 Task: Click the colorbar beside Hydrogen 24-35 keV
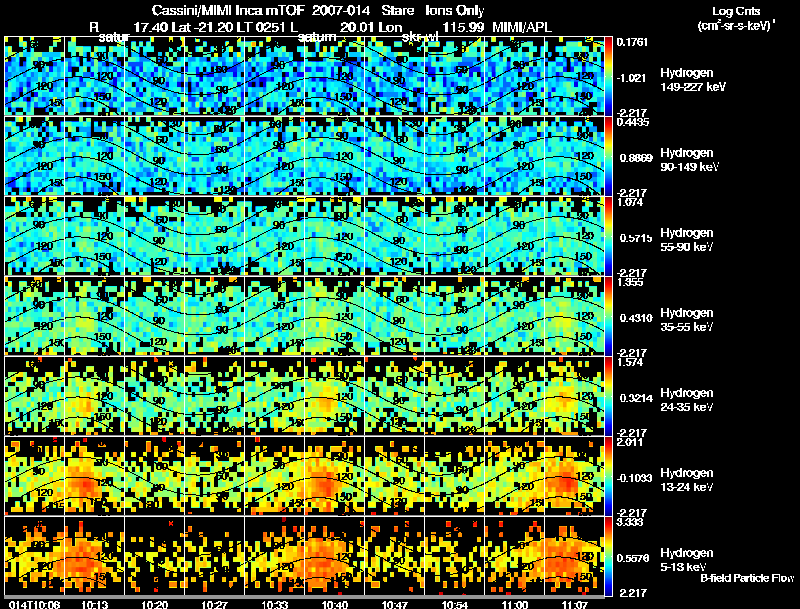tap(608, 396)
